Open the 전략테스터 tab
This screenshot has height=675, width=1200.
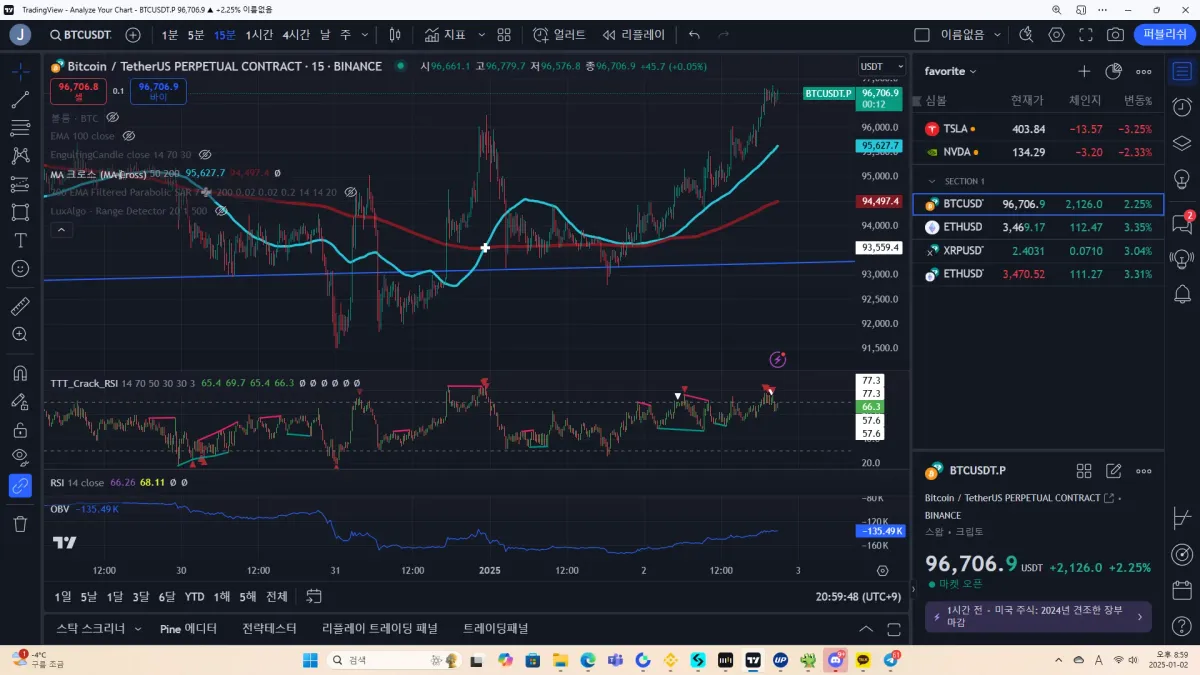point(269,628)
